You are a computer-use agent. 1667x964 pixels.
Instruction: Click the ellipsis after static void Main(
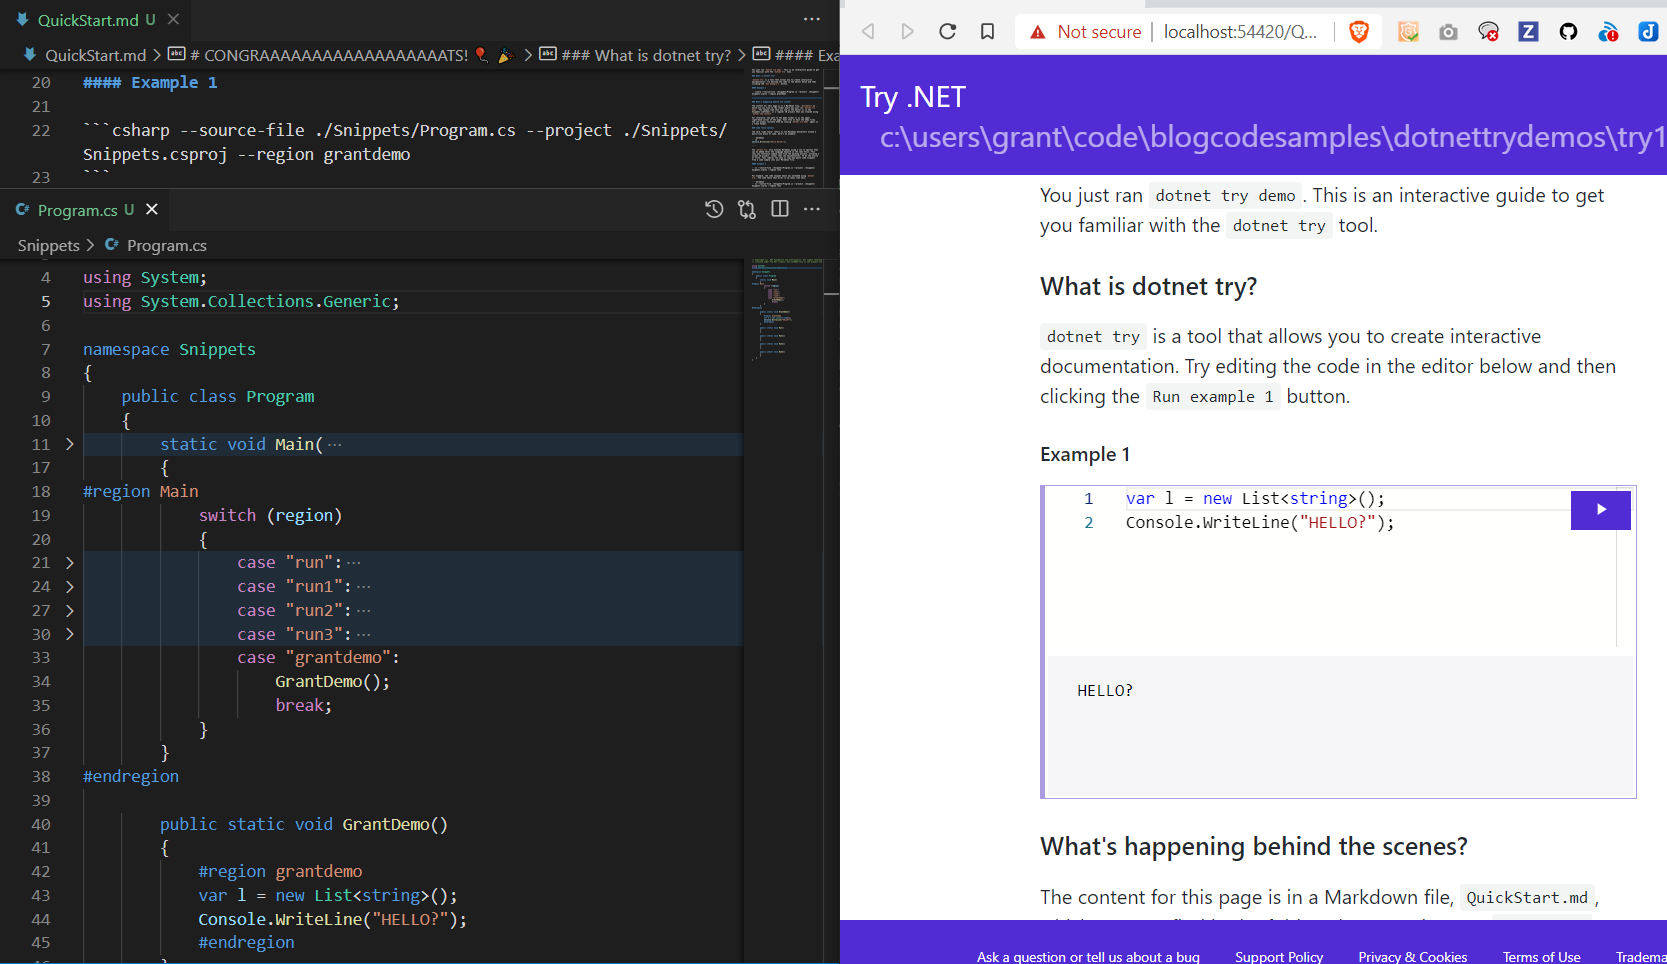[x=334, y=444]
